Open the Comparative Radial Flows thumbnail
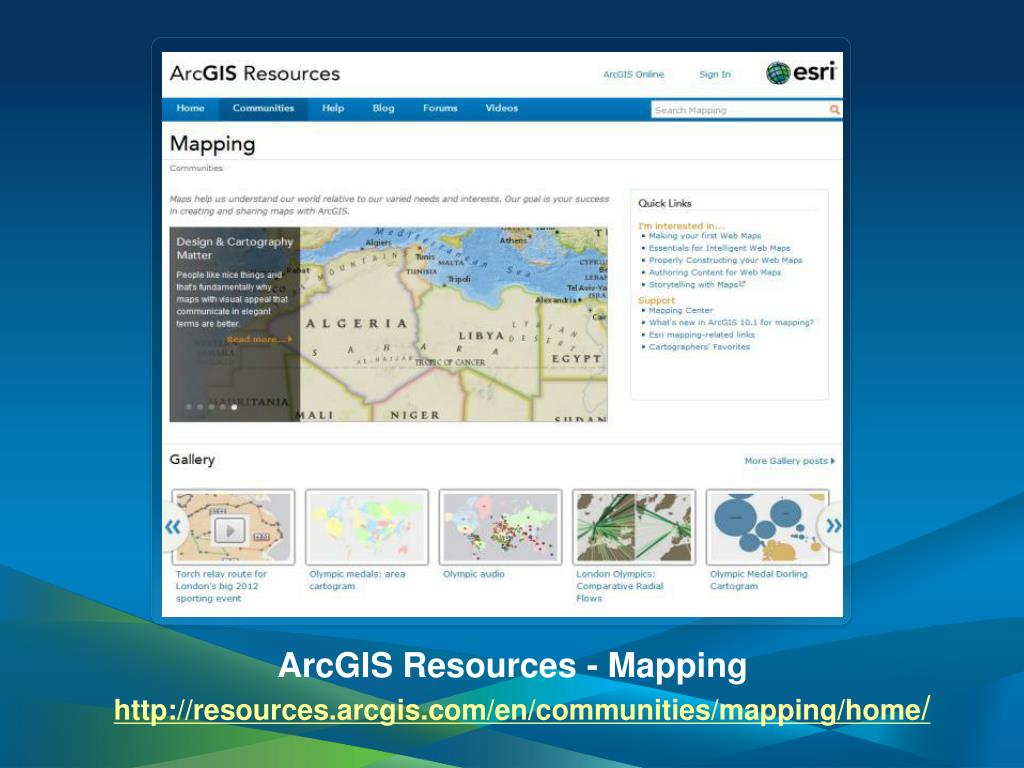1024x768 pixels. click(634, 527)
